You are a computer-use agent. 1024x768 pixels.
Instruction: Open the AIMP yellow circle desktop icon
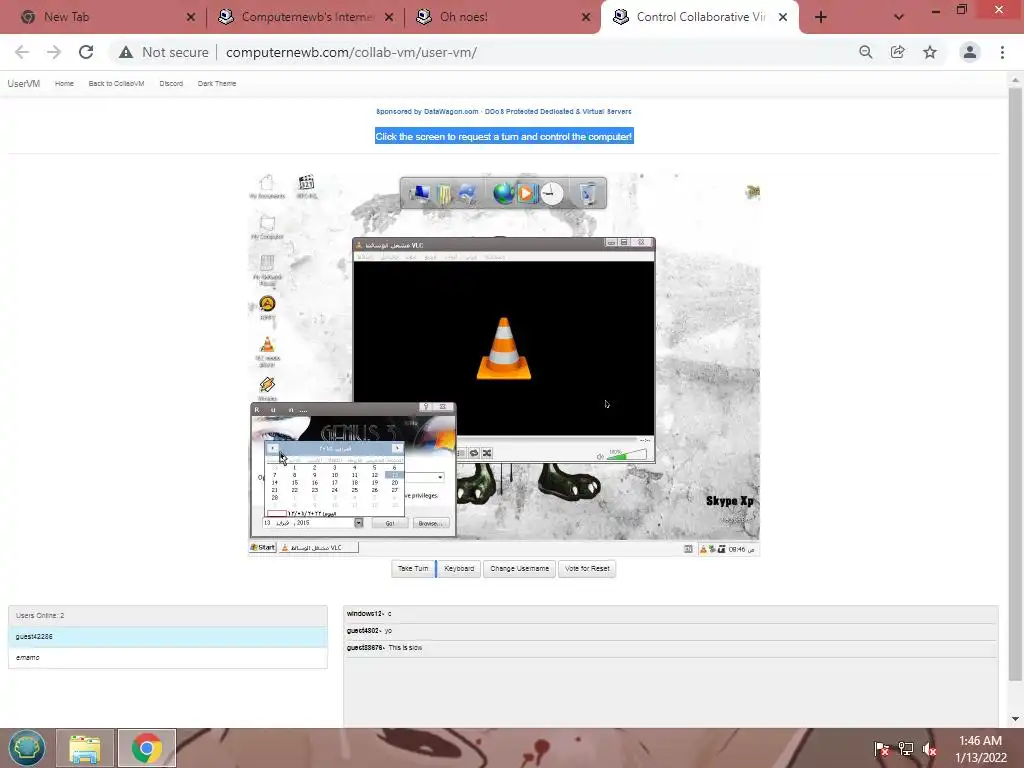tap(267, 308)
